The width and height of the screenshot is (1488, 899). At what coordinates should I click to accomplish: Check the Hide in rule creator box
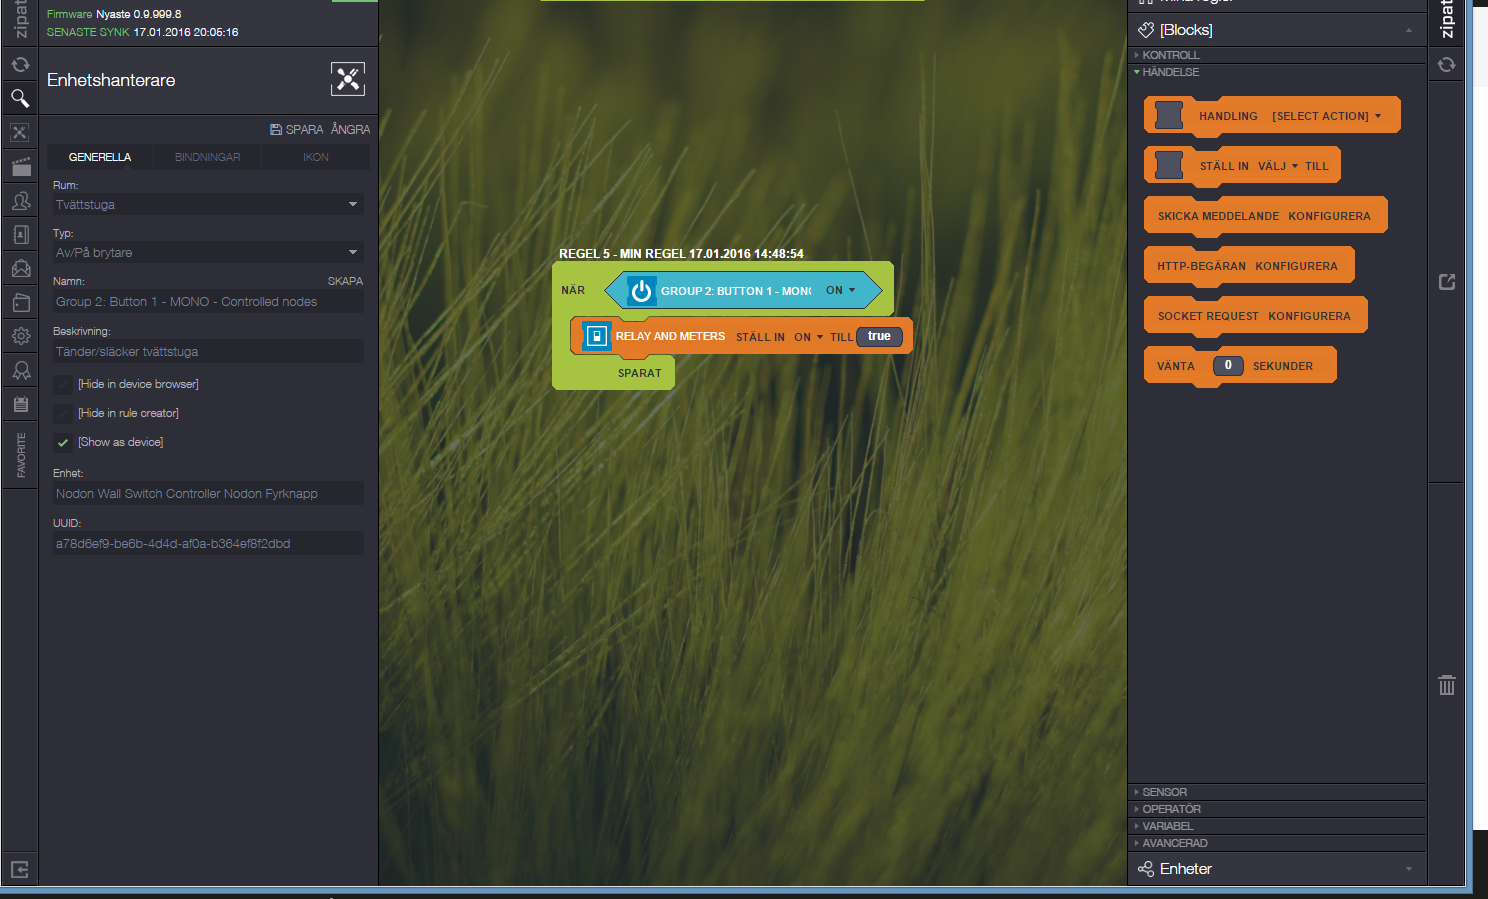(63, 414)
